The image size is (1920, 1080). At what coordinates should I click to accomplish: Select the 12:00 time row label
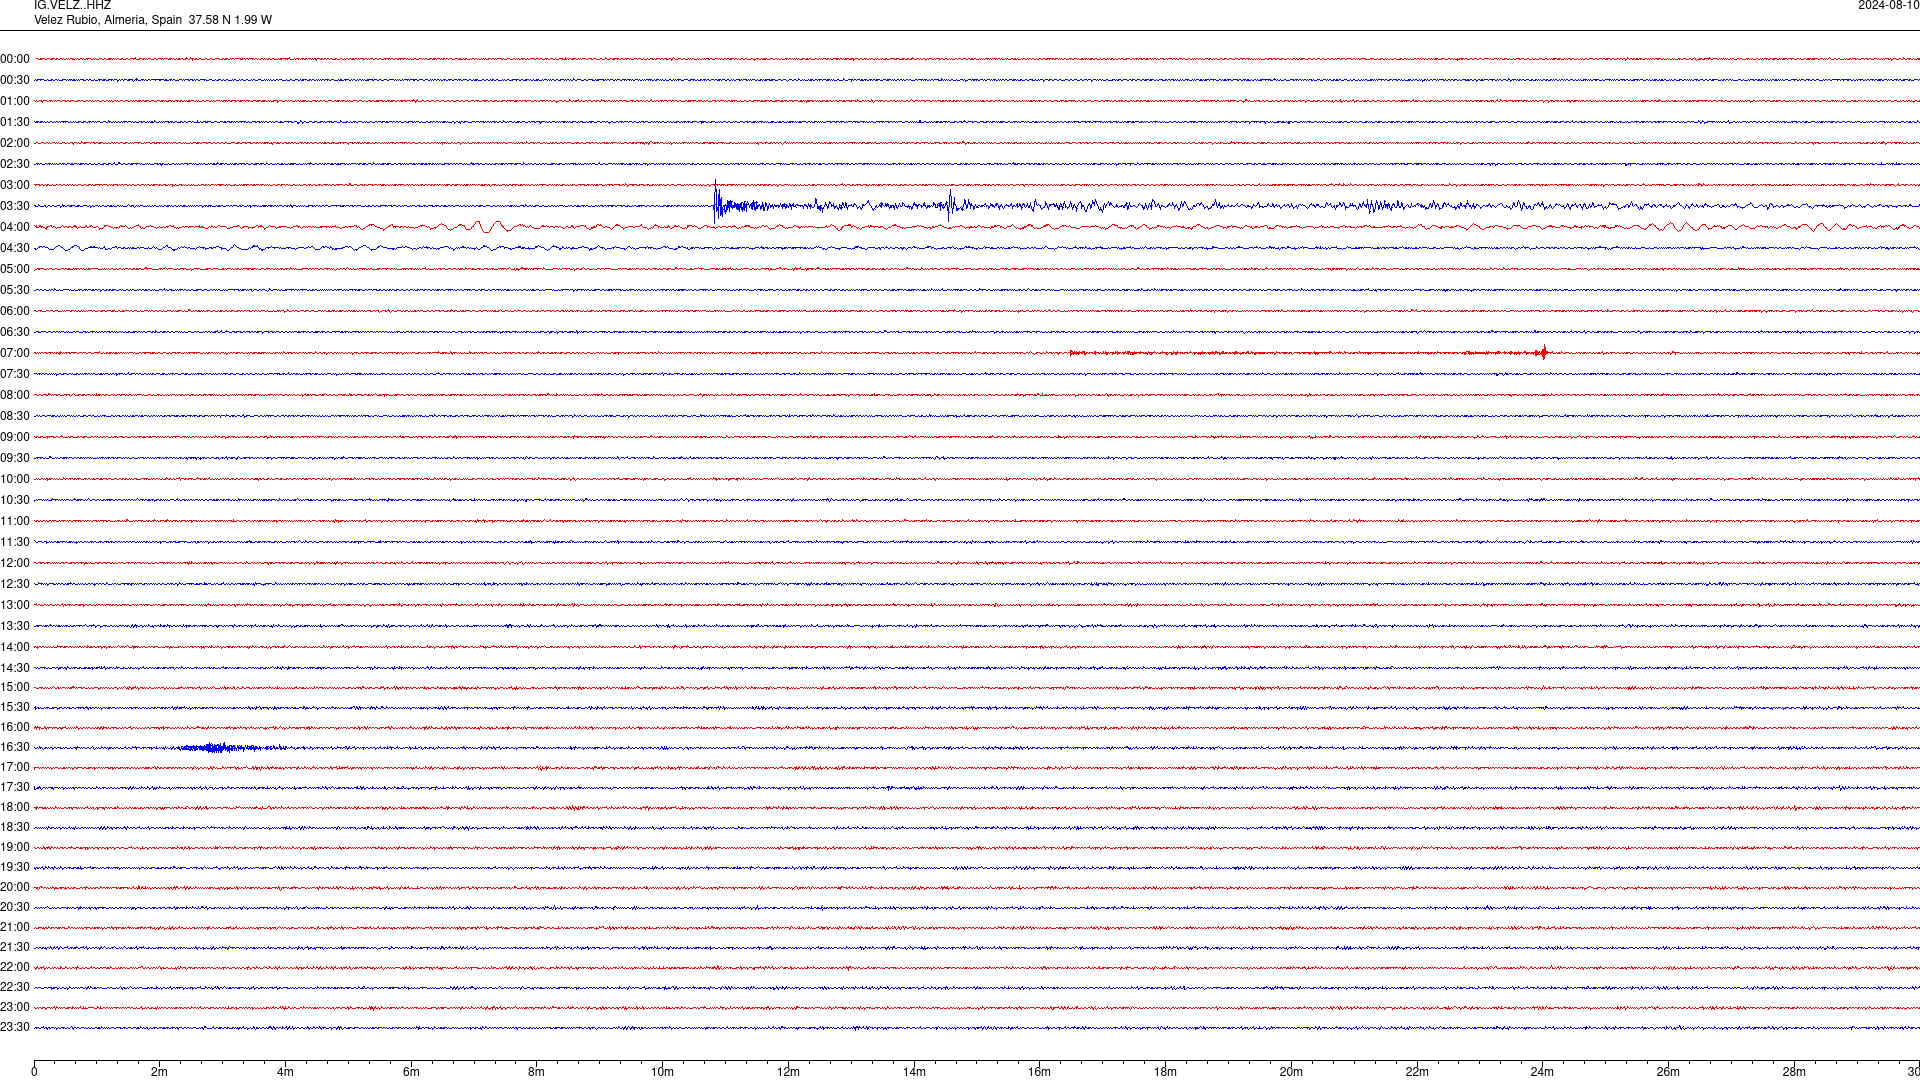[x=15, y=563]
